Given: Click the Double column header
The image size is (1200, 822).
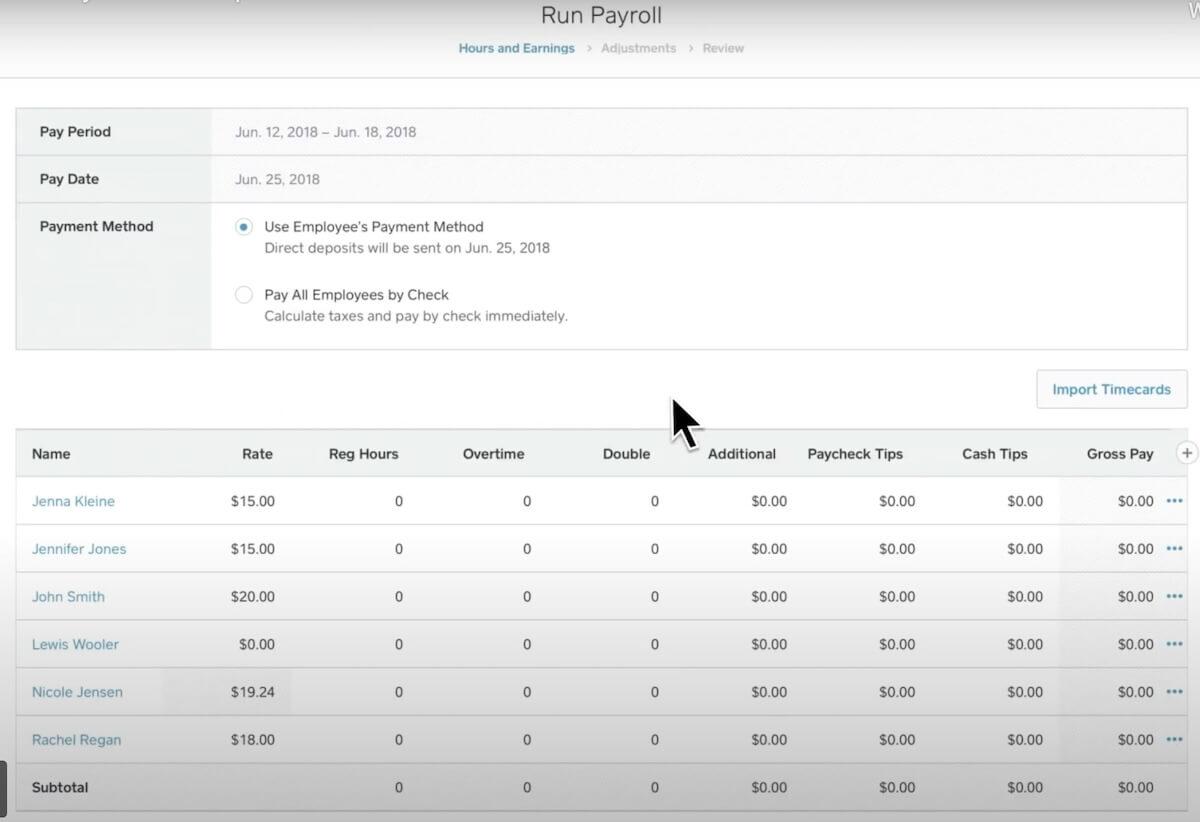Looking at the screenshot, I should click(x=626, y=454).
